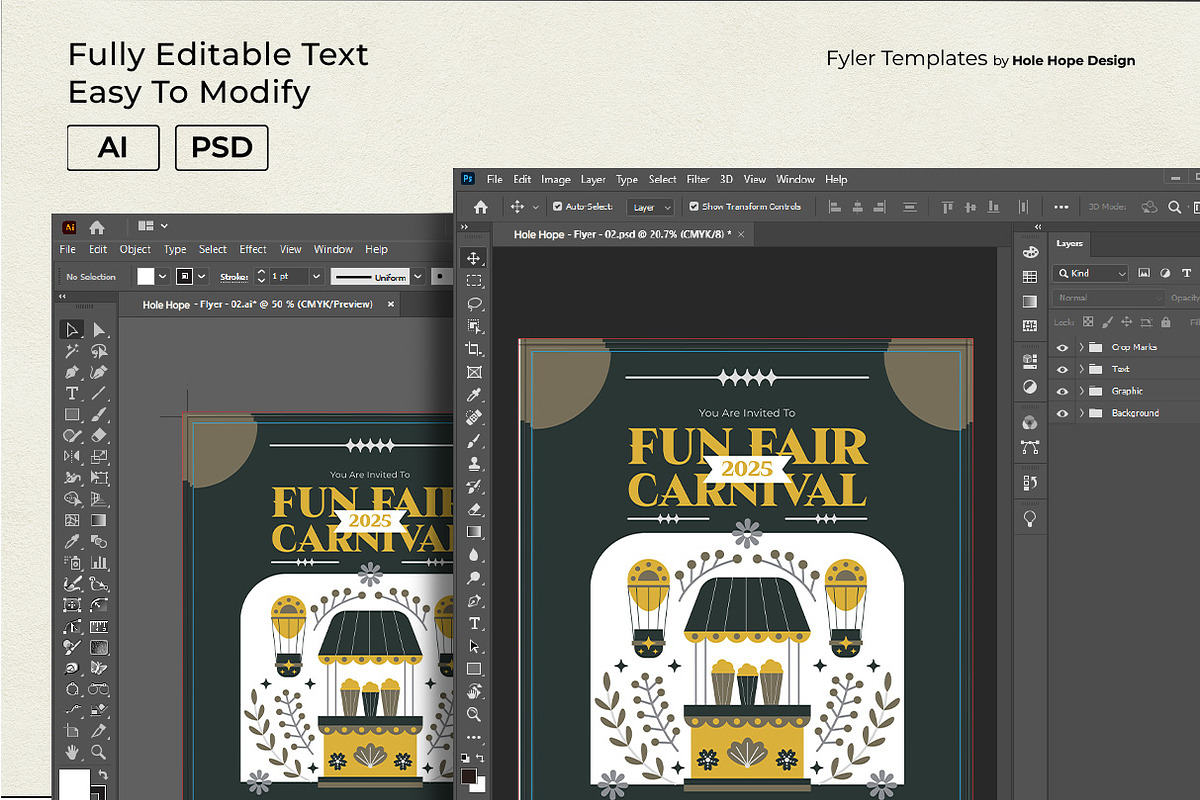Select the Lasso tool in Photoshop

474,304
